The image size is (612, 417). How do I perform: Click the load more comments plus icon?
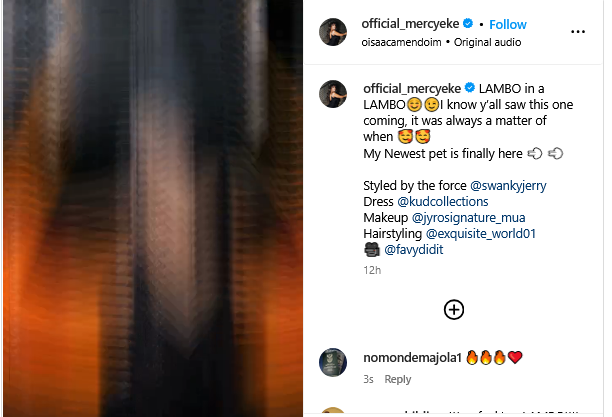click(x=454, y=309)
